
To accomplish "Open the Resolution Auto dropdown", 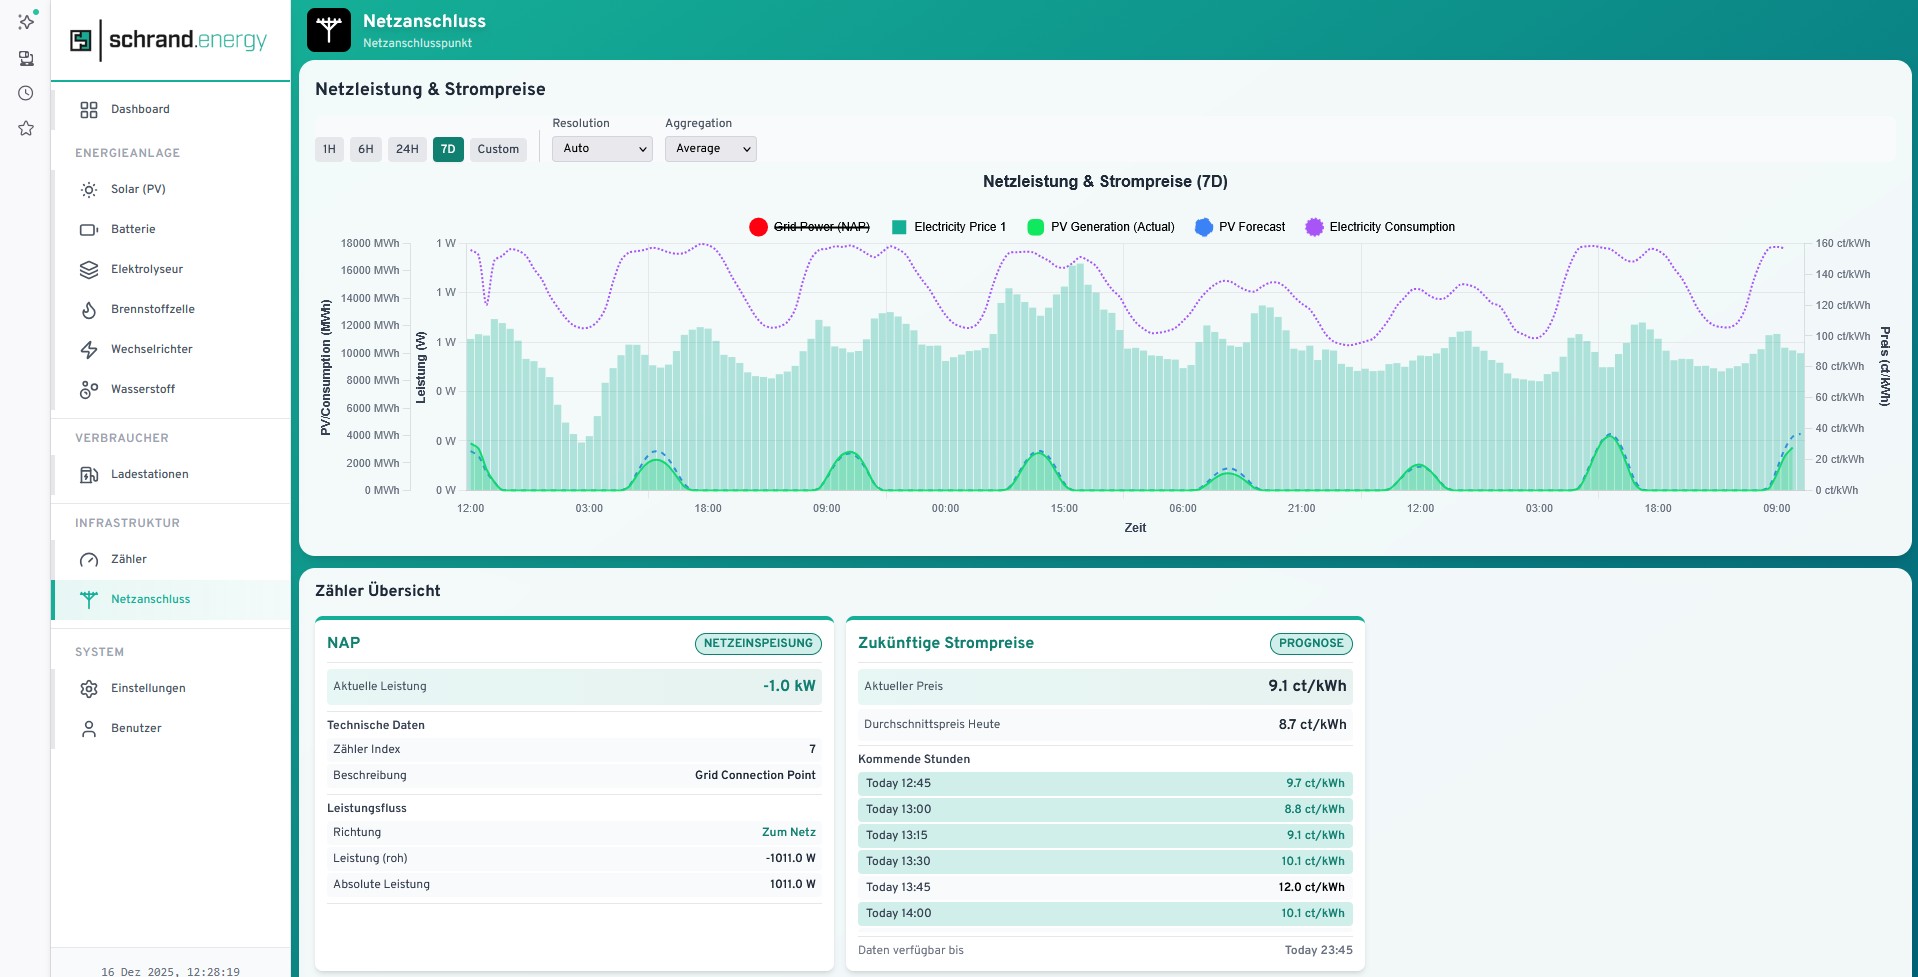I will click(x=602, y=149).
